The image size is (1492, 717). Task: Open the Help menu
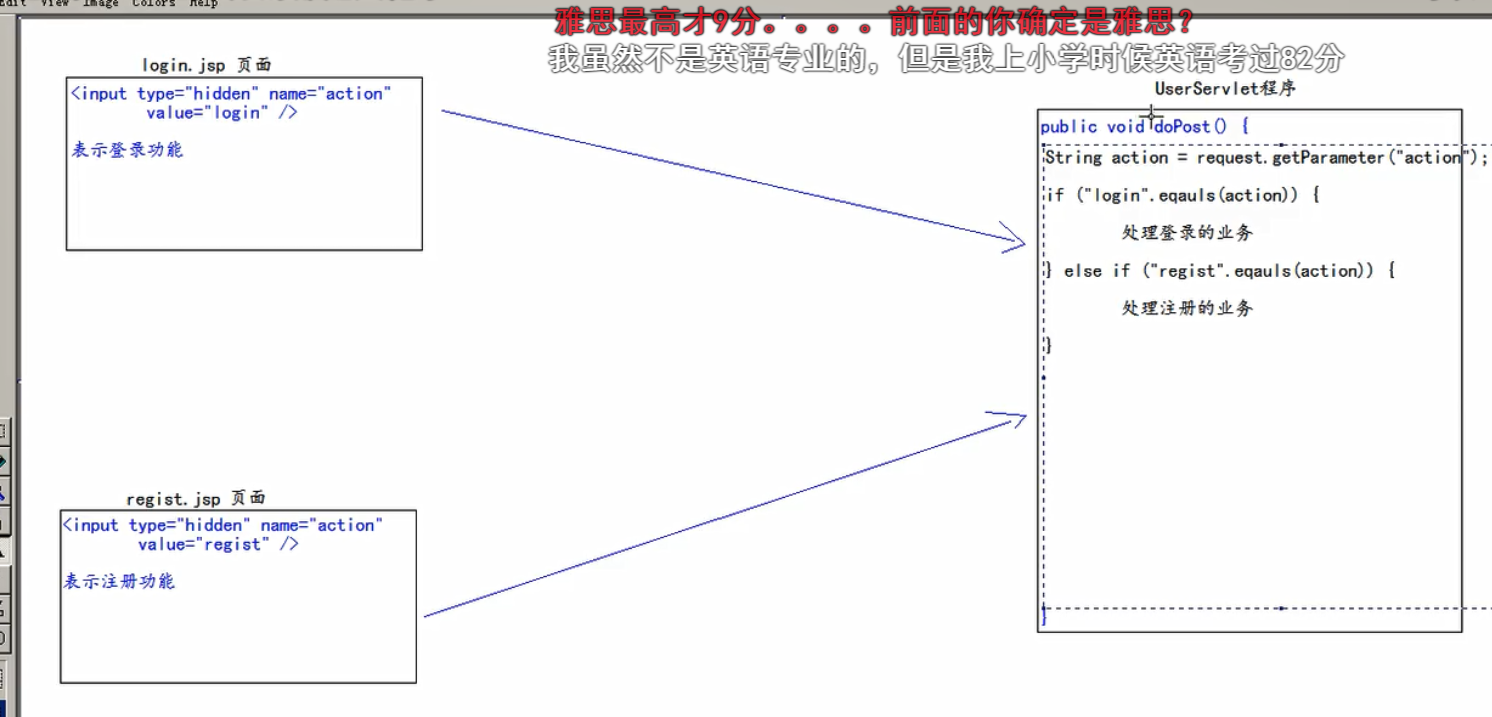click(x=204, y=3)
